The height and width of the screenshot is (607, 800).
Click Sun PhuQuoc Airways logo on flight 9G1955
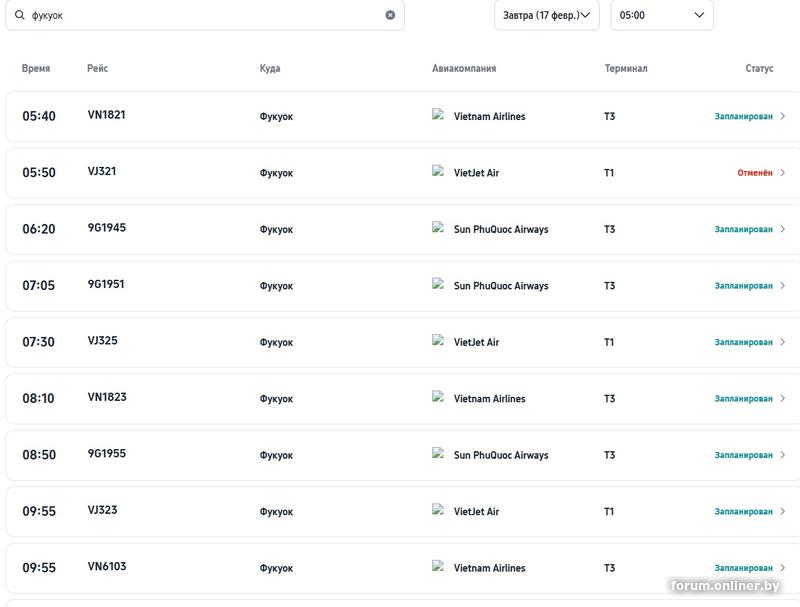(x=438, y=454)
